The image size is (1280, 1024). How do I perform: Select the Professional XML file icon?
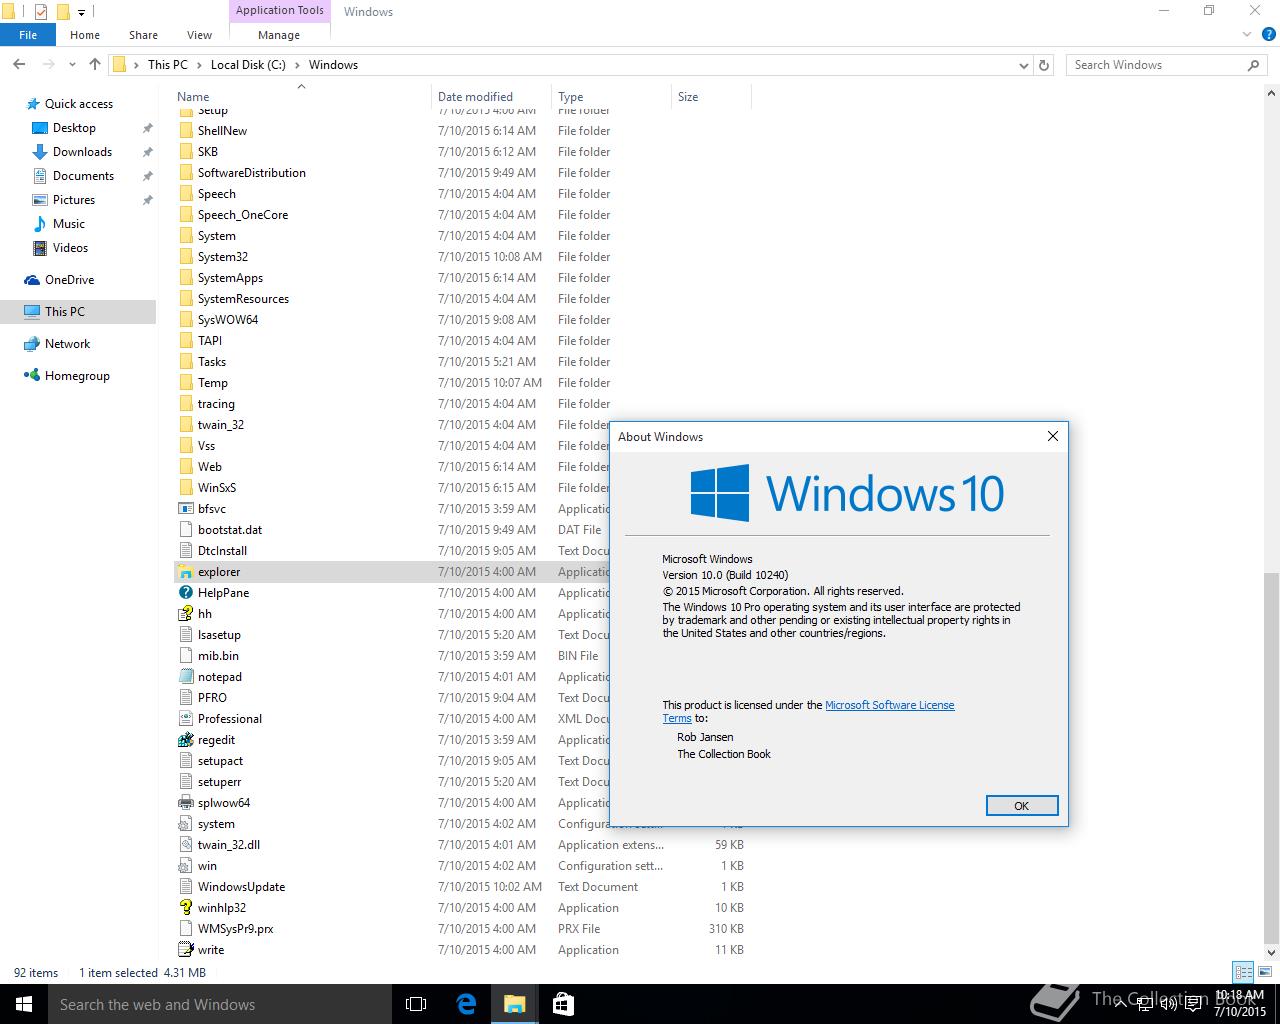tap(185, 719)
